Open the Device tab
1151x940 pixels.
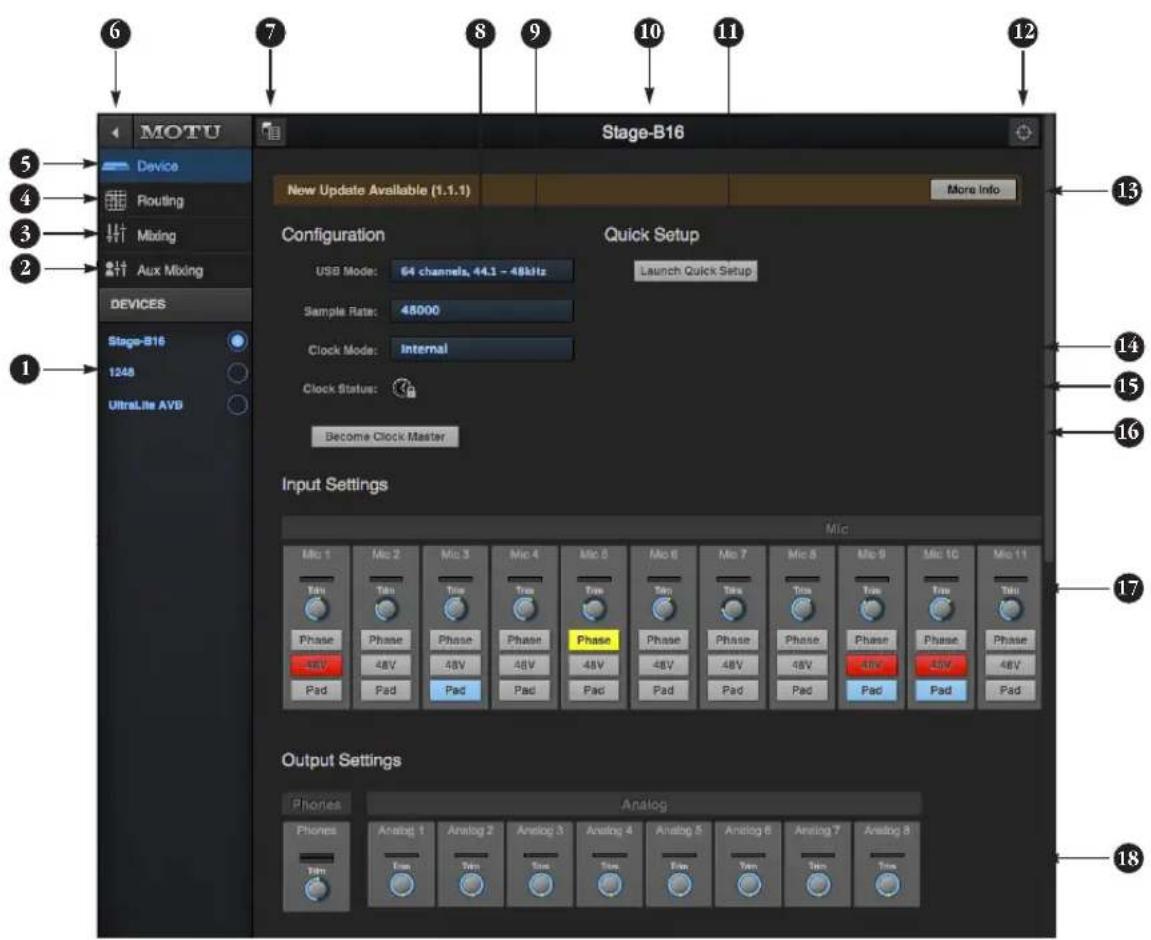(175, 167)
